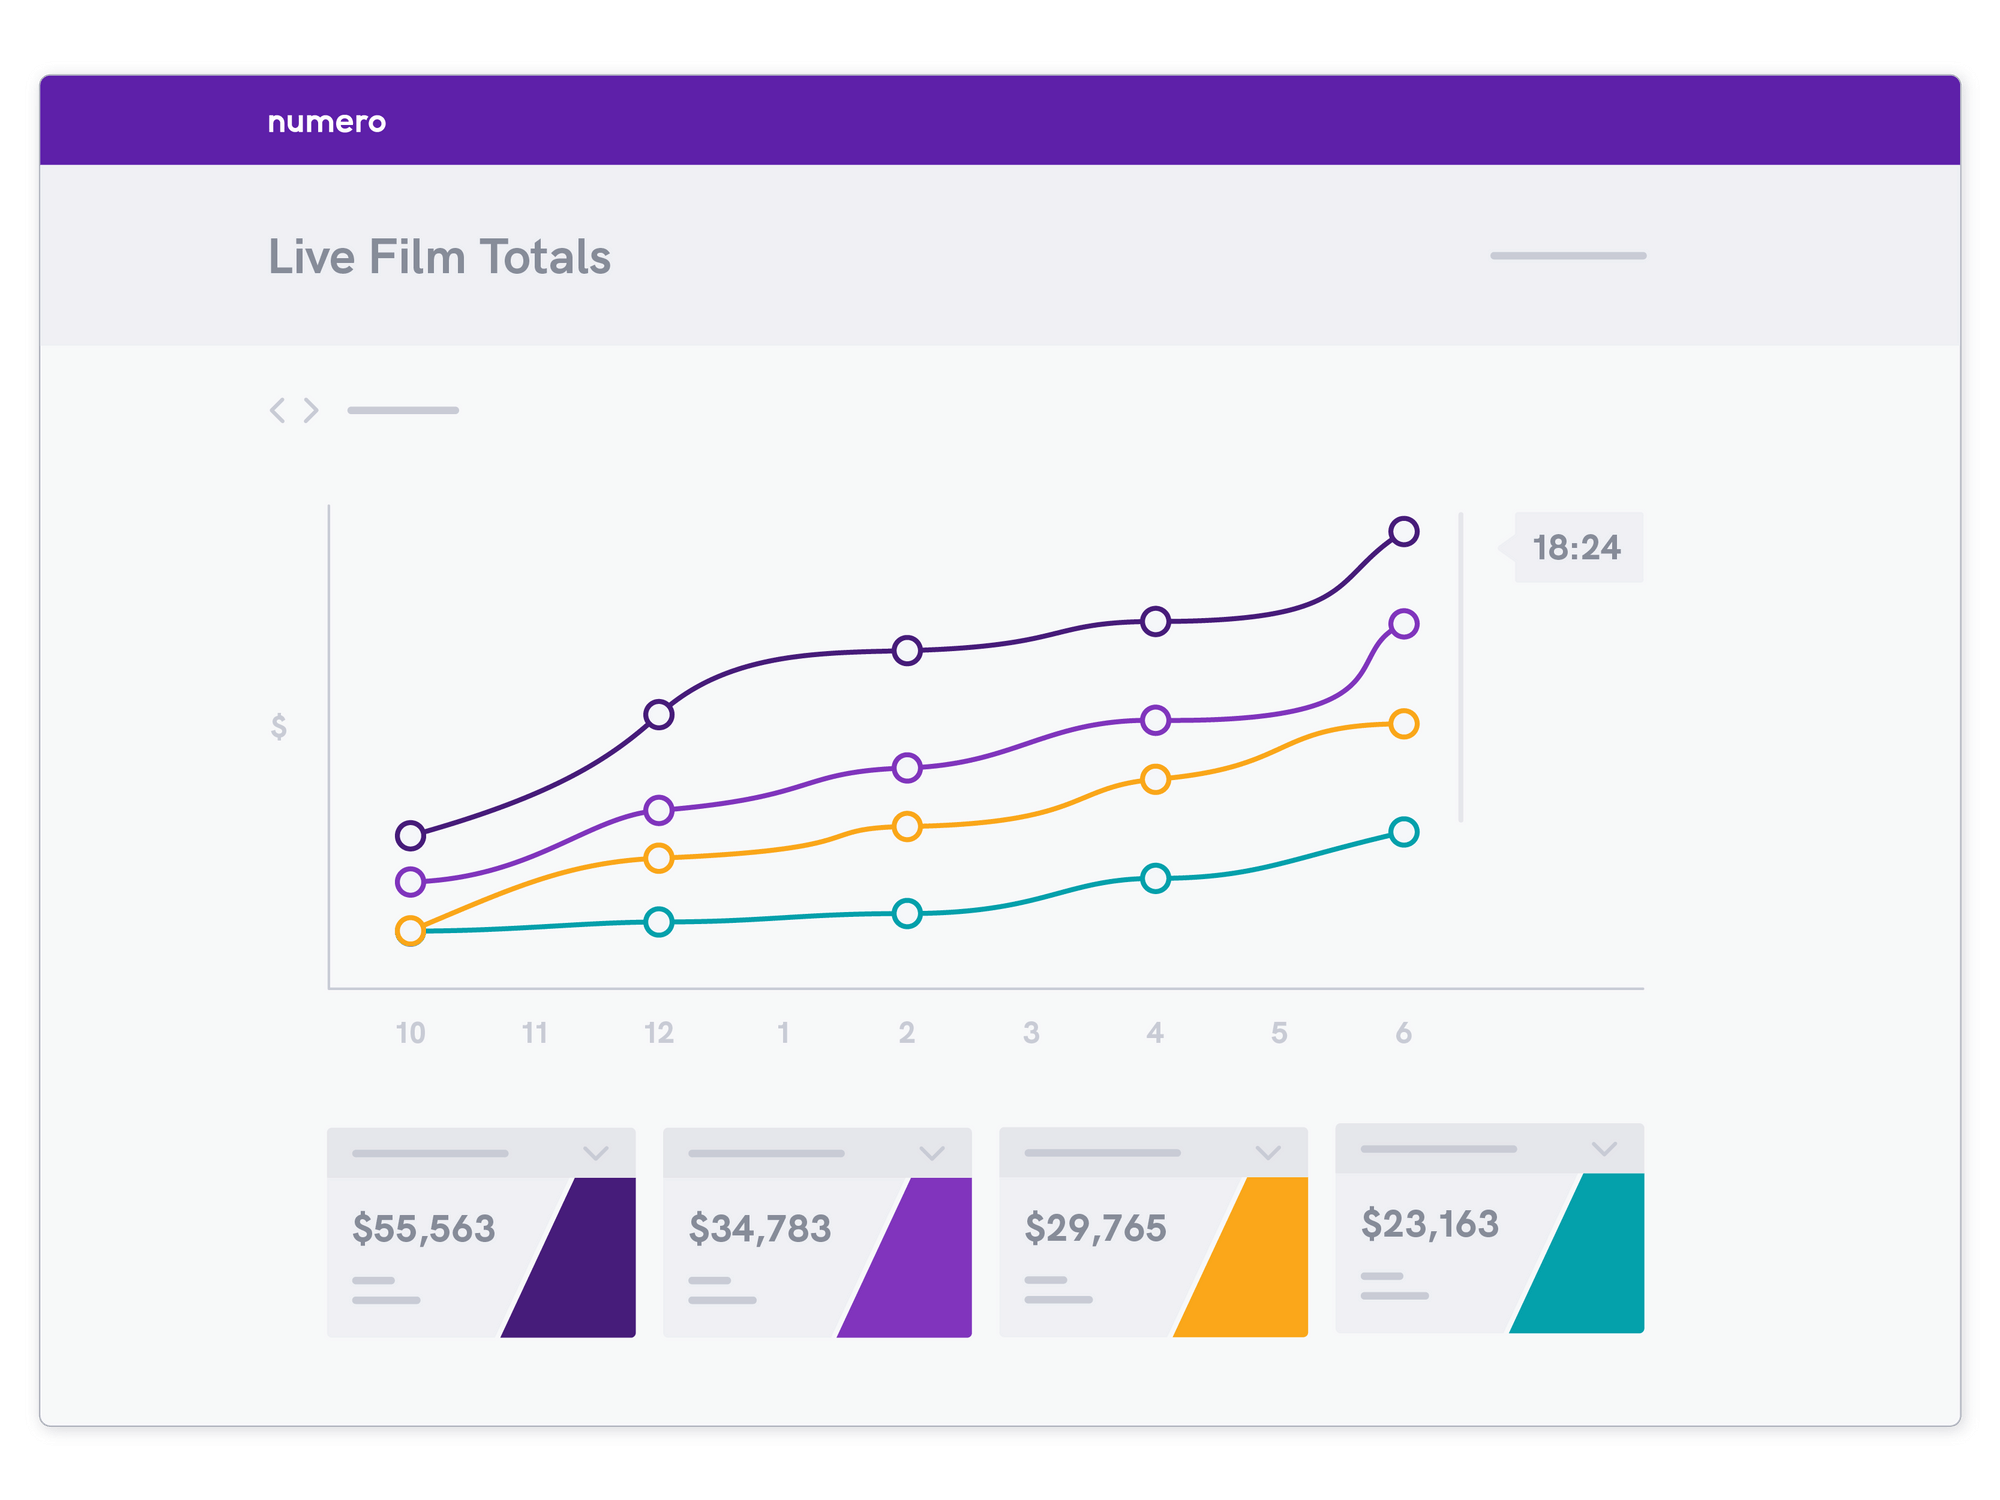Image resolution: width=2000 pixels, height=1500 pixels.
Task: Select the $23,163 total value
Action: pos(1430,1223)
